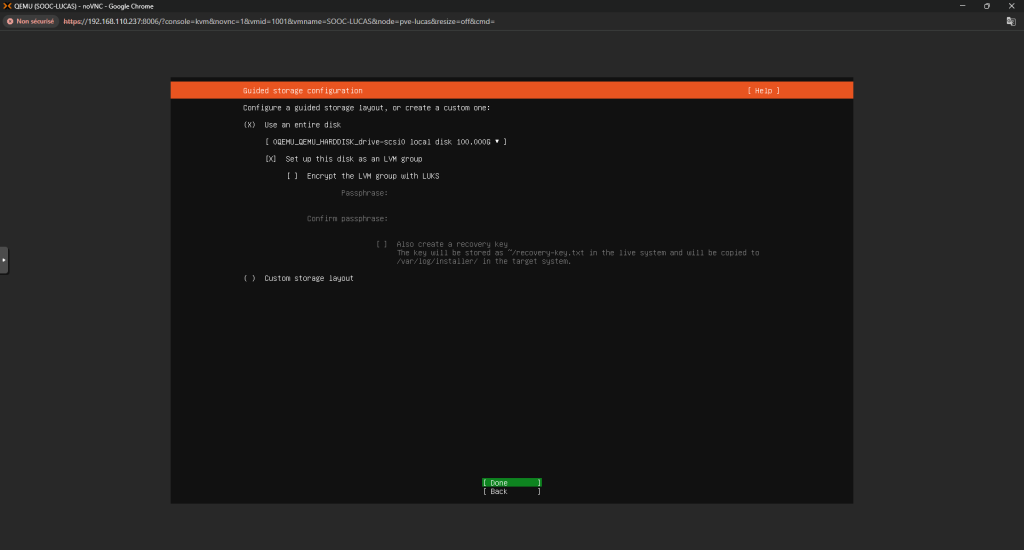Select the 'Use an entire disk' option

(x=249, y=125)
